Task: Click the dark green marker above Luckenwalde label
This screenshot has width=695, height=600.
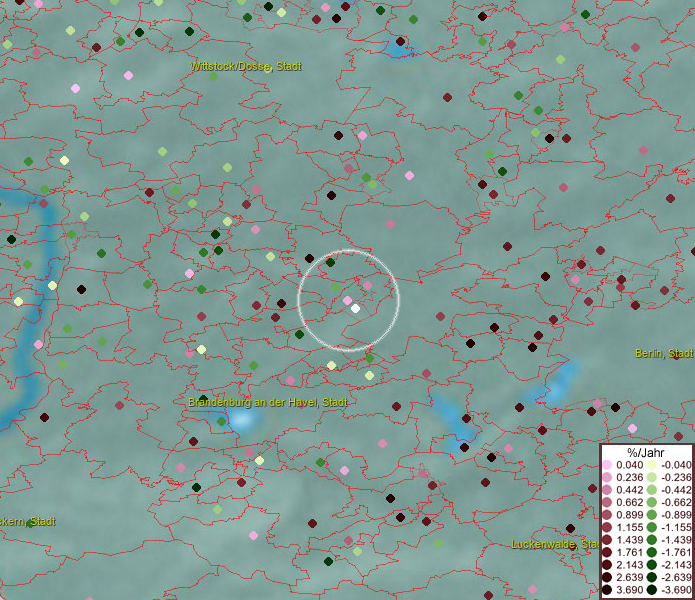Action: tap(570, 528)
